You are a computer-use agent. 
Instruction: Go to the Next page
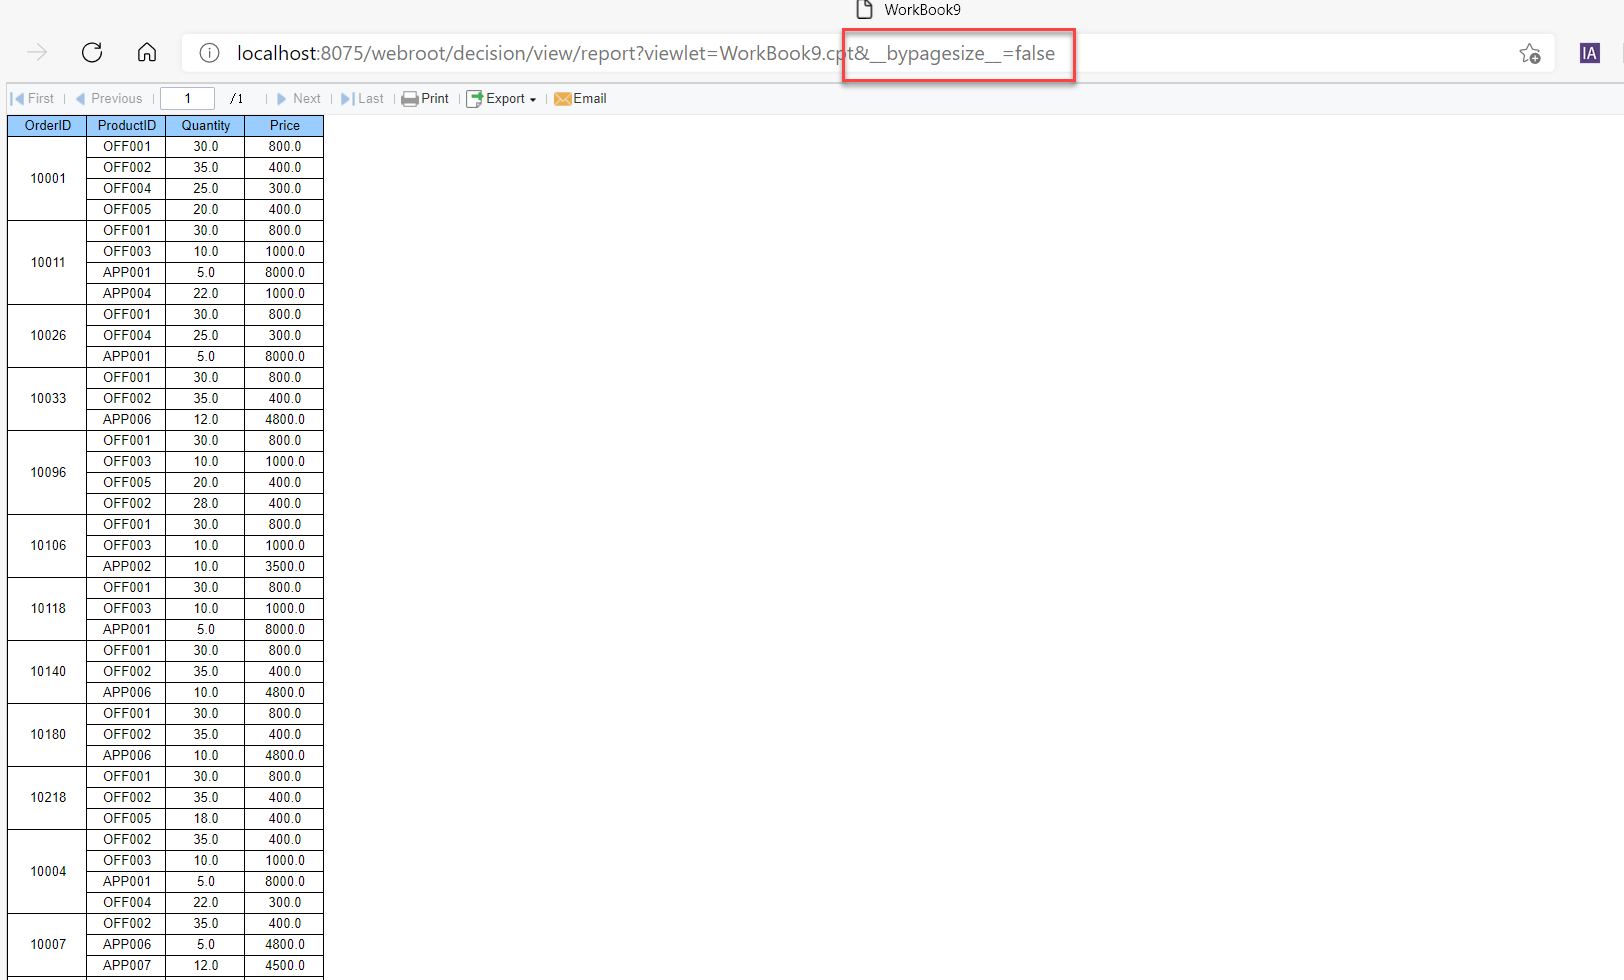(298, 98)
